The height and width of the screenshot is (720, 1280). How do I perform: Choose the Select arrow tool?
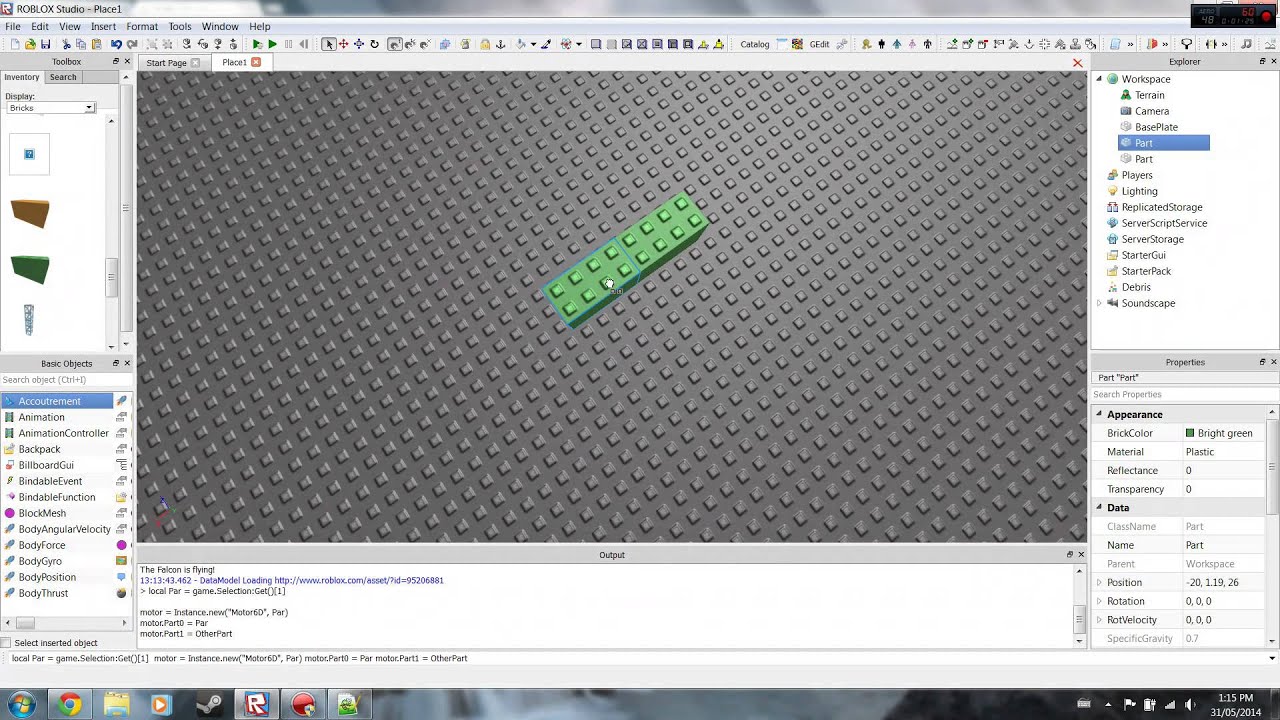328,44
